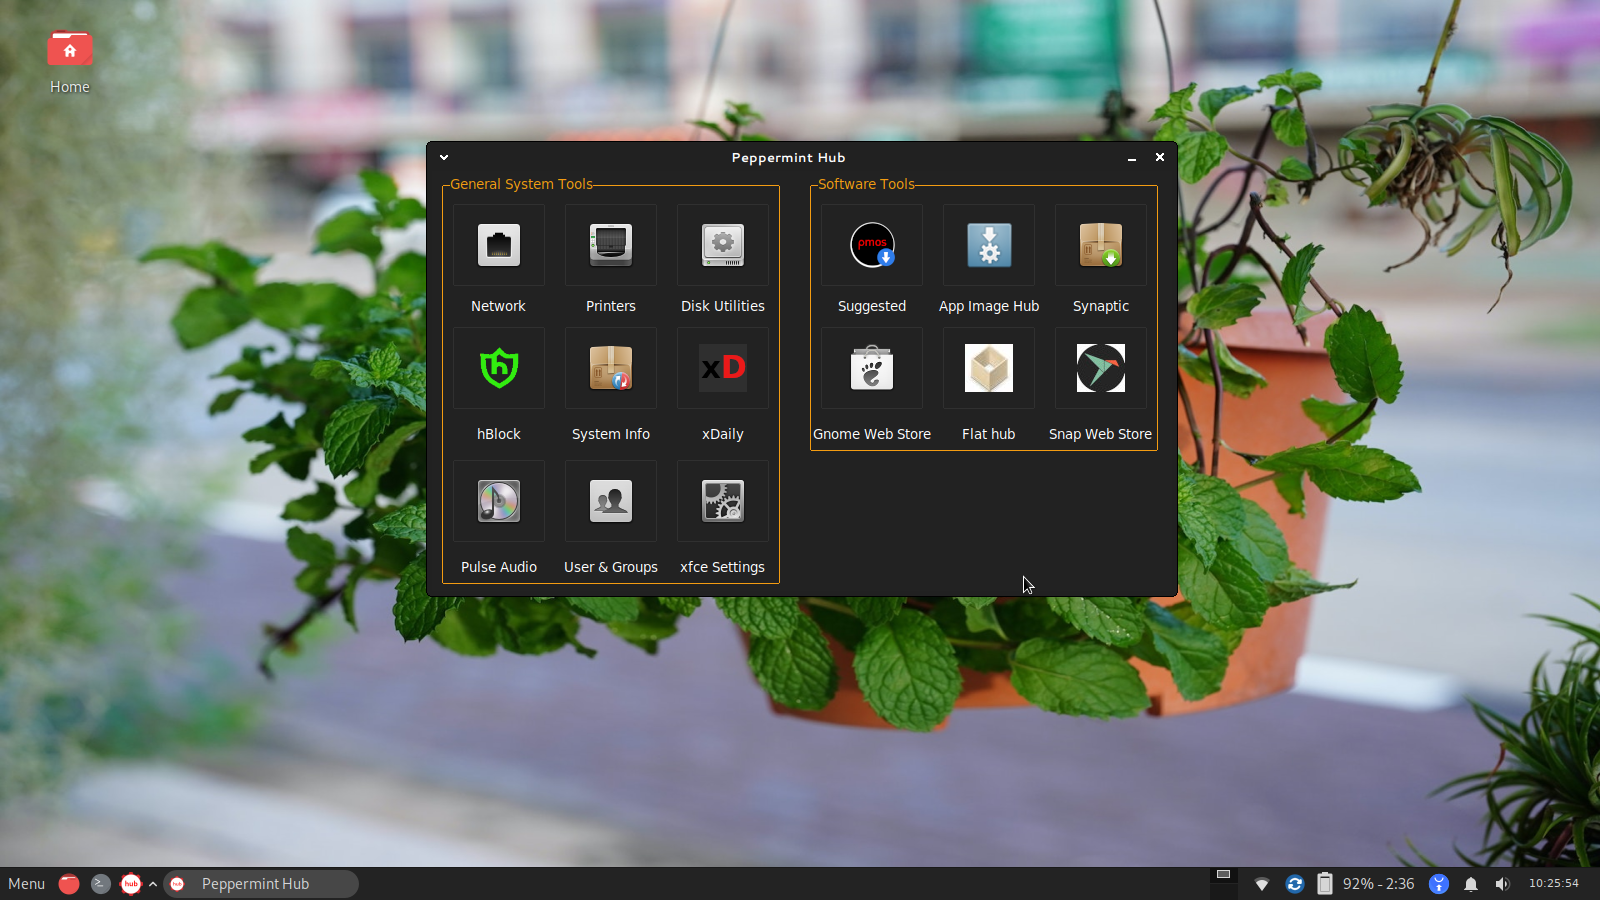Open User & Groups

[611, 501]
